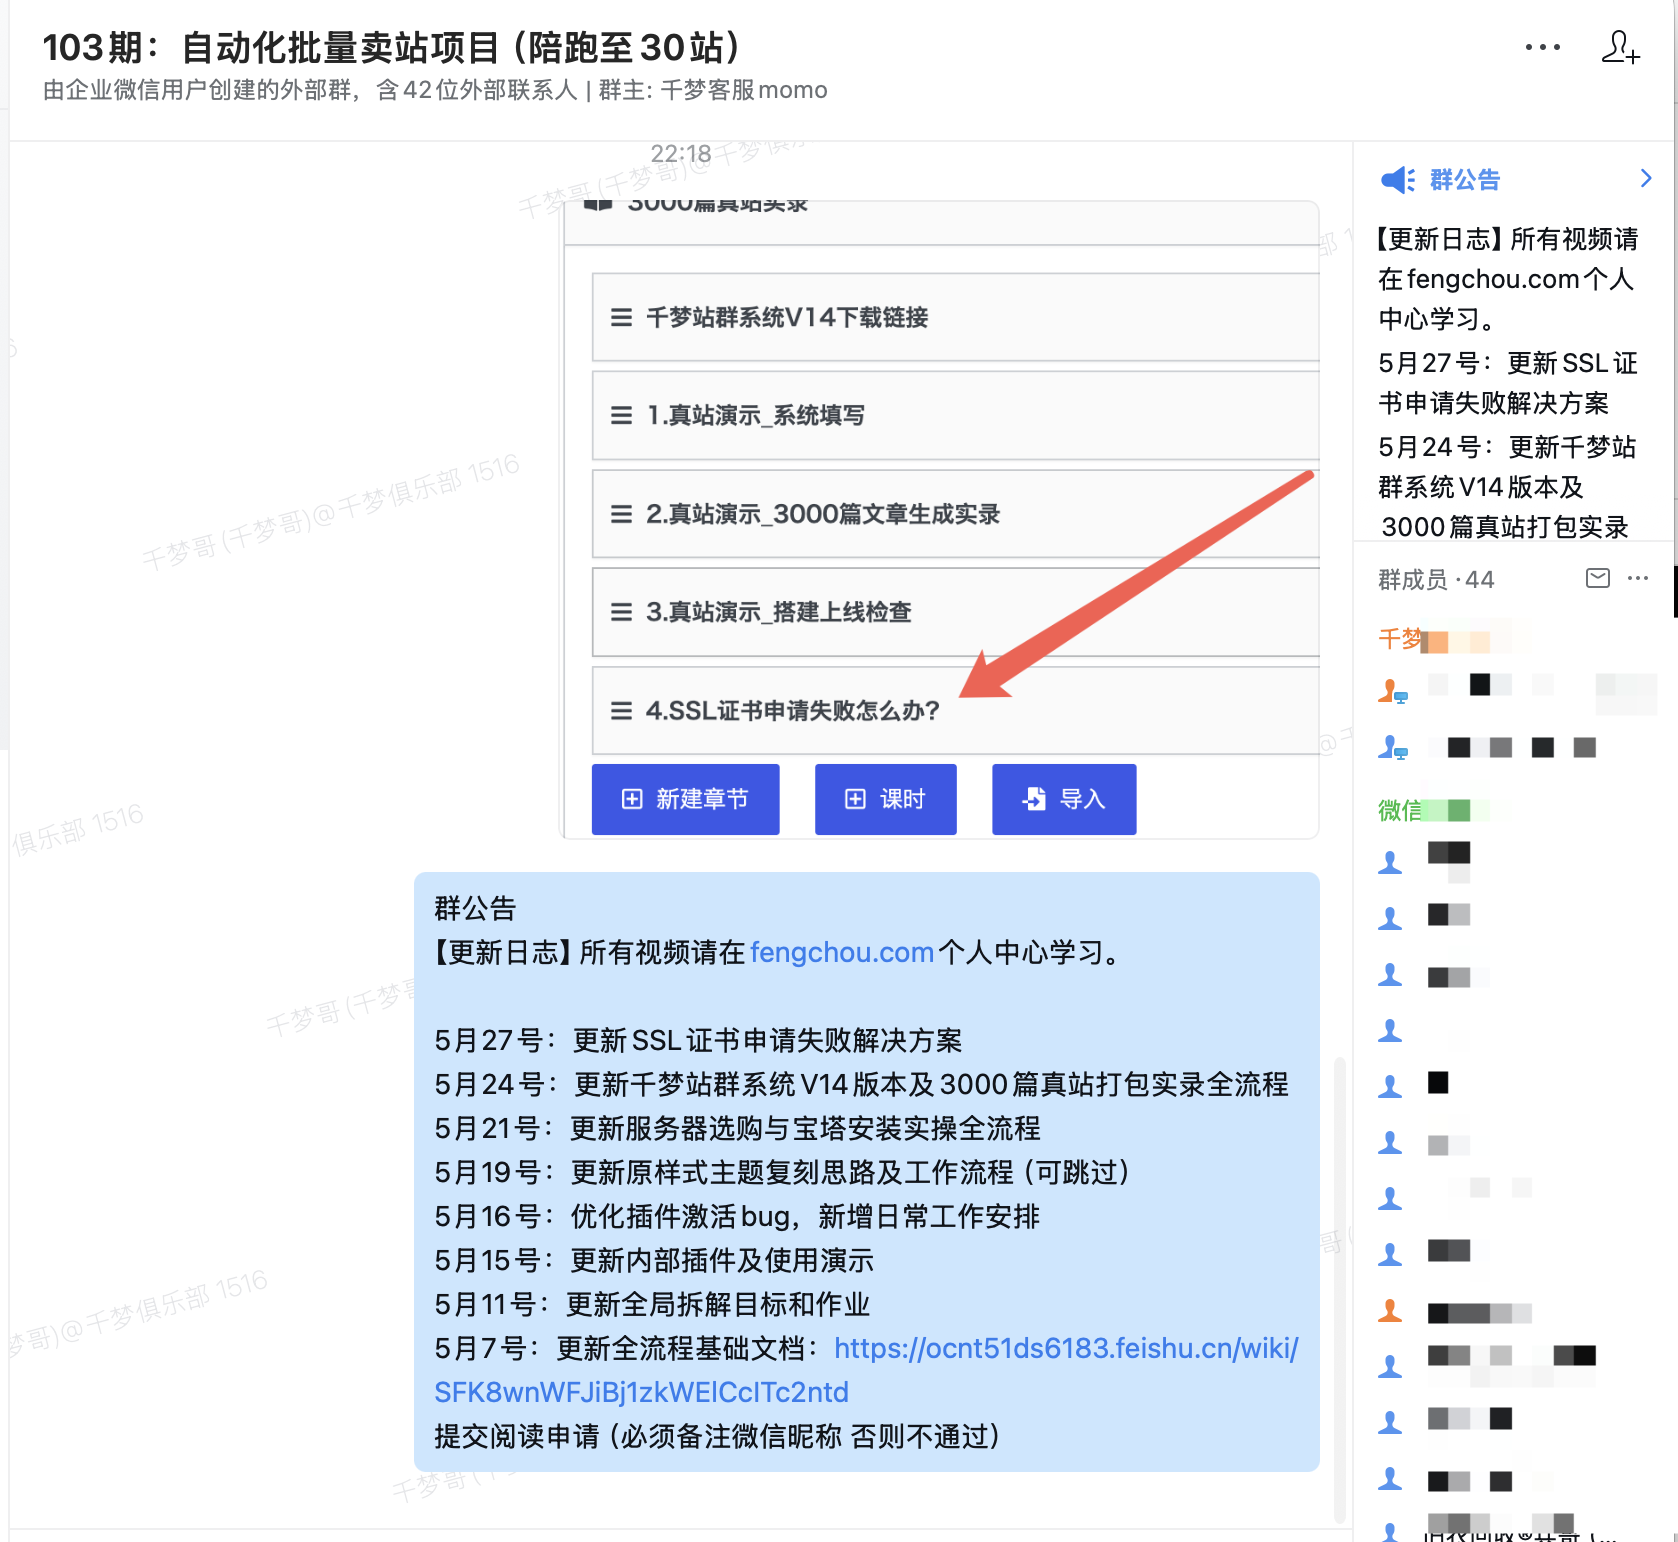
Task: Click the announcement line 5月27号 更新SSL证书
Action: tap(698, 1040)
